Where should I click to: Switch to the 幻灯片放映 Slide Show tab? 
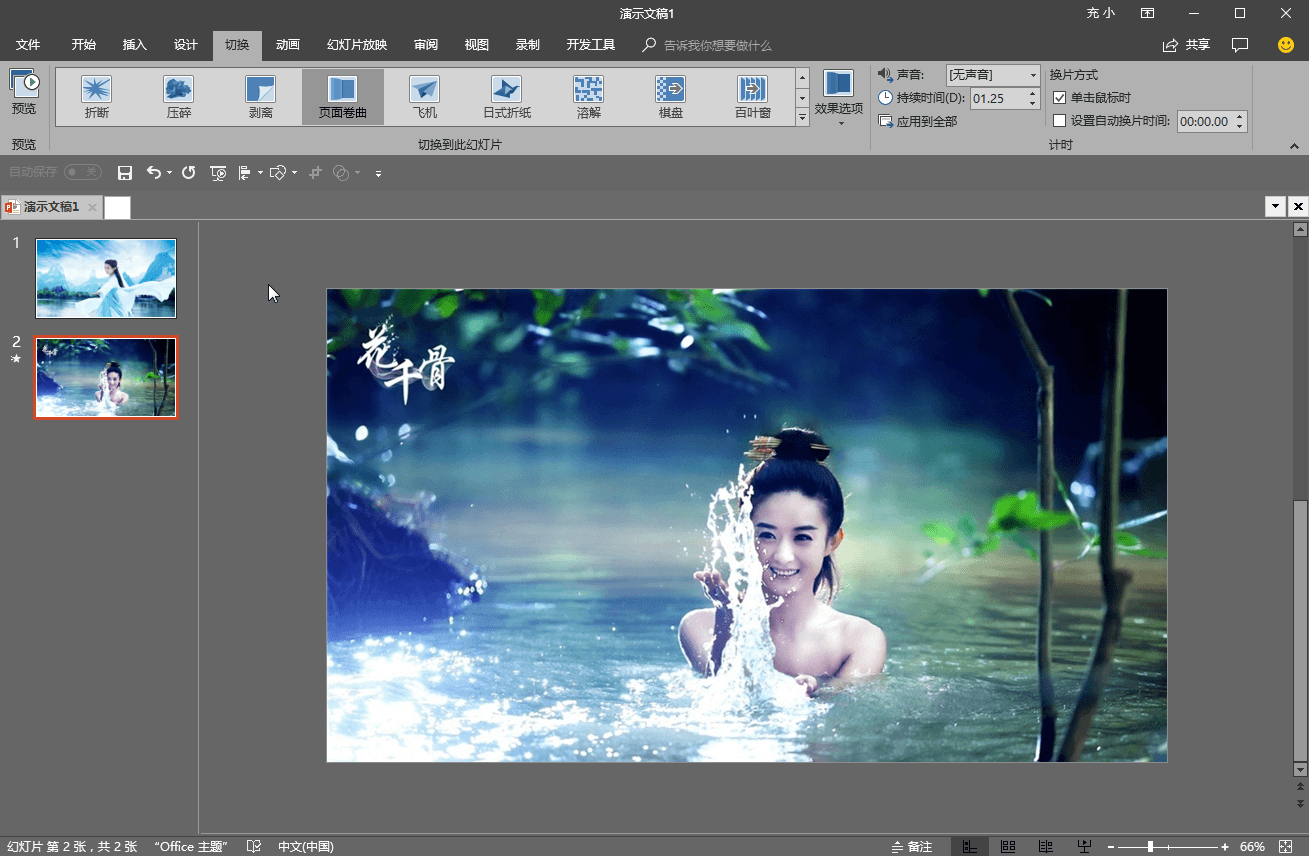coord(357,45)
